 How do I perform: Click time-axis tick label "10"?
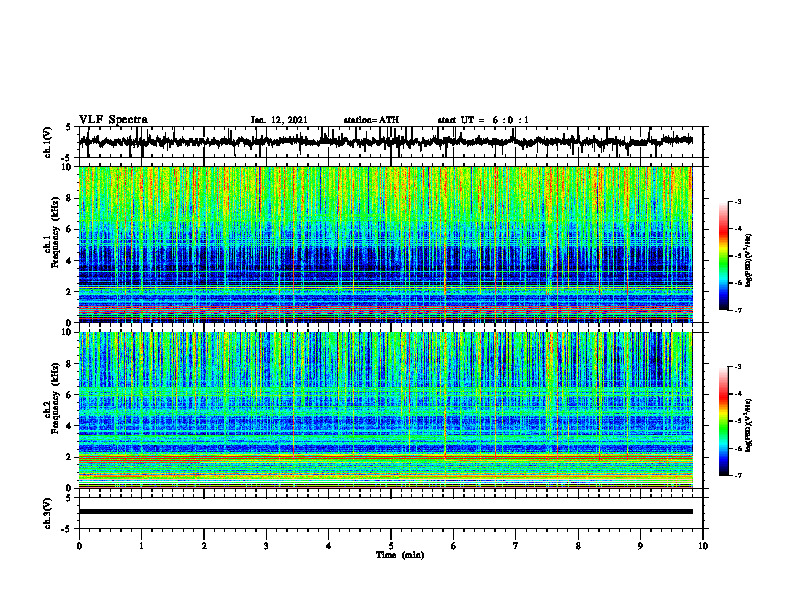[x=703, y=546]
